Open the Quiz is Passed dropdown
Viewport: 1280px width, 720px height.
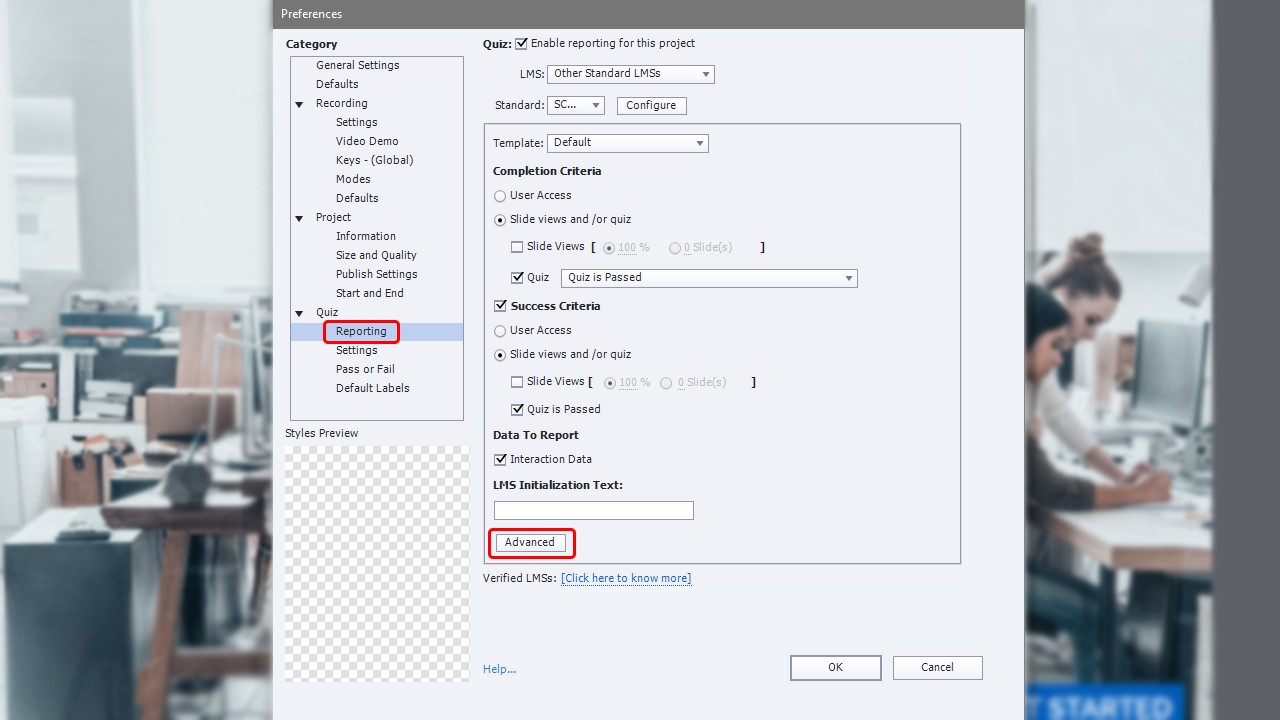click(709, 278)
